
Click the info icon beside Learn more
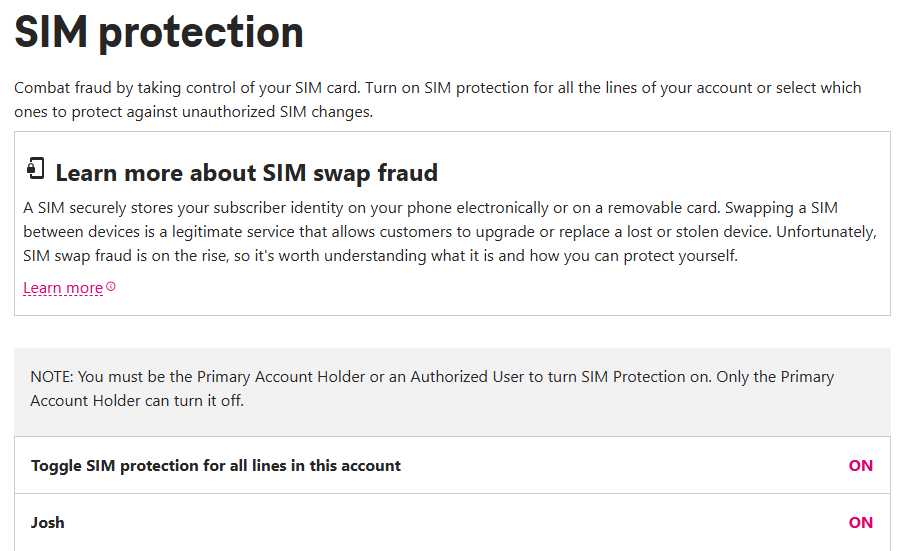[x=111, y=287]
